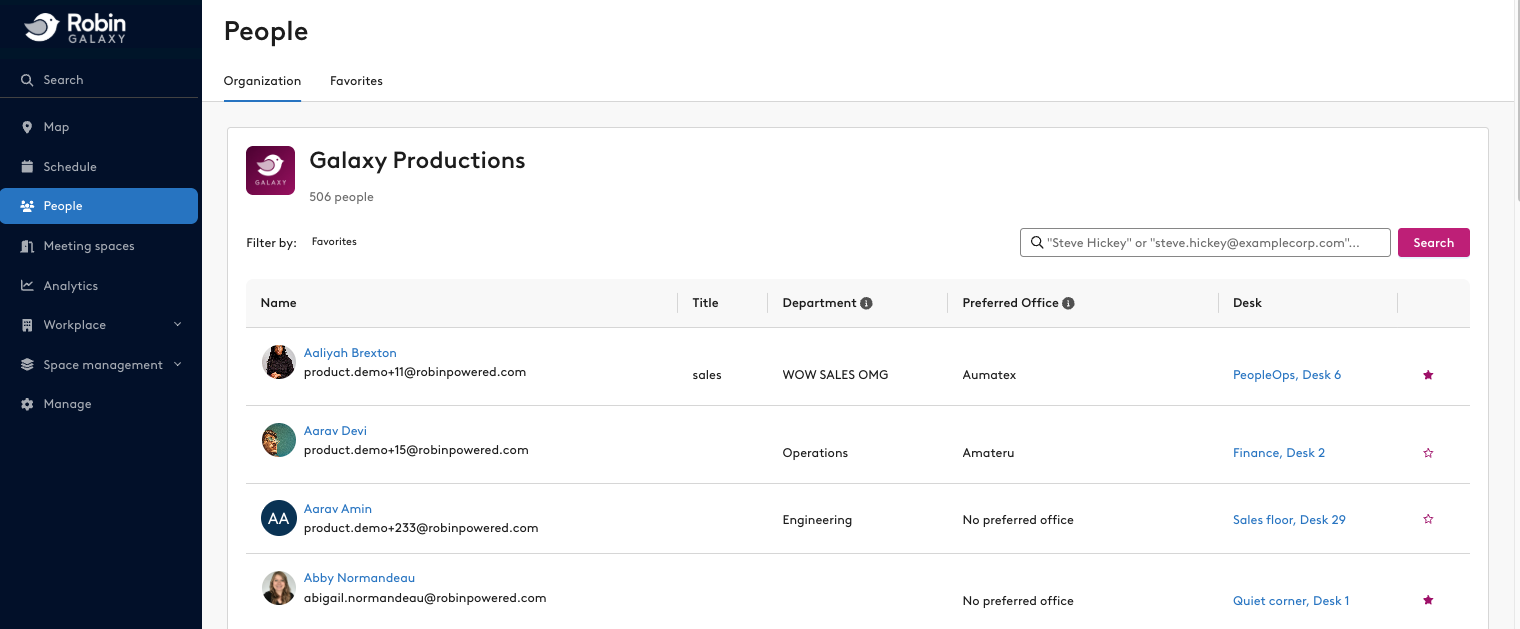
Task: Click Aarav Amin's AA initials avatar
Action: pos(279,518)
